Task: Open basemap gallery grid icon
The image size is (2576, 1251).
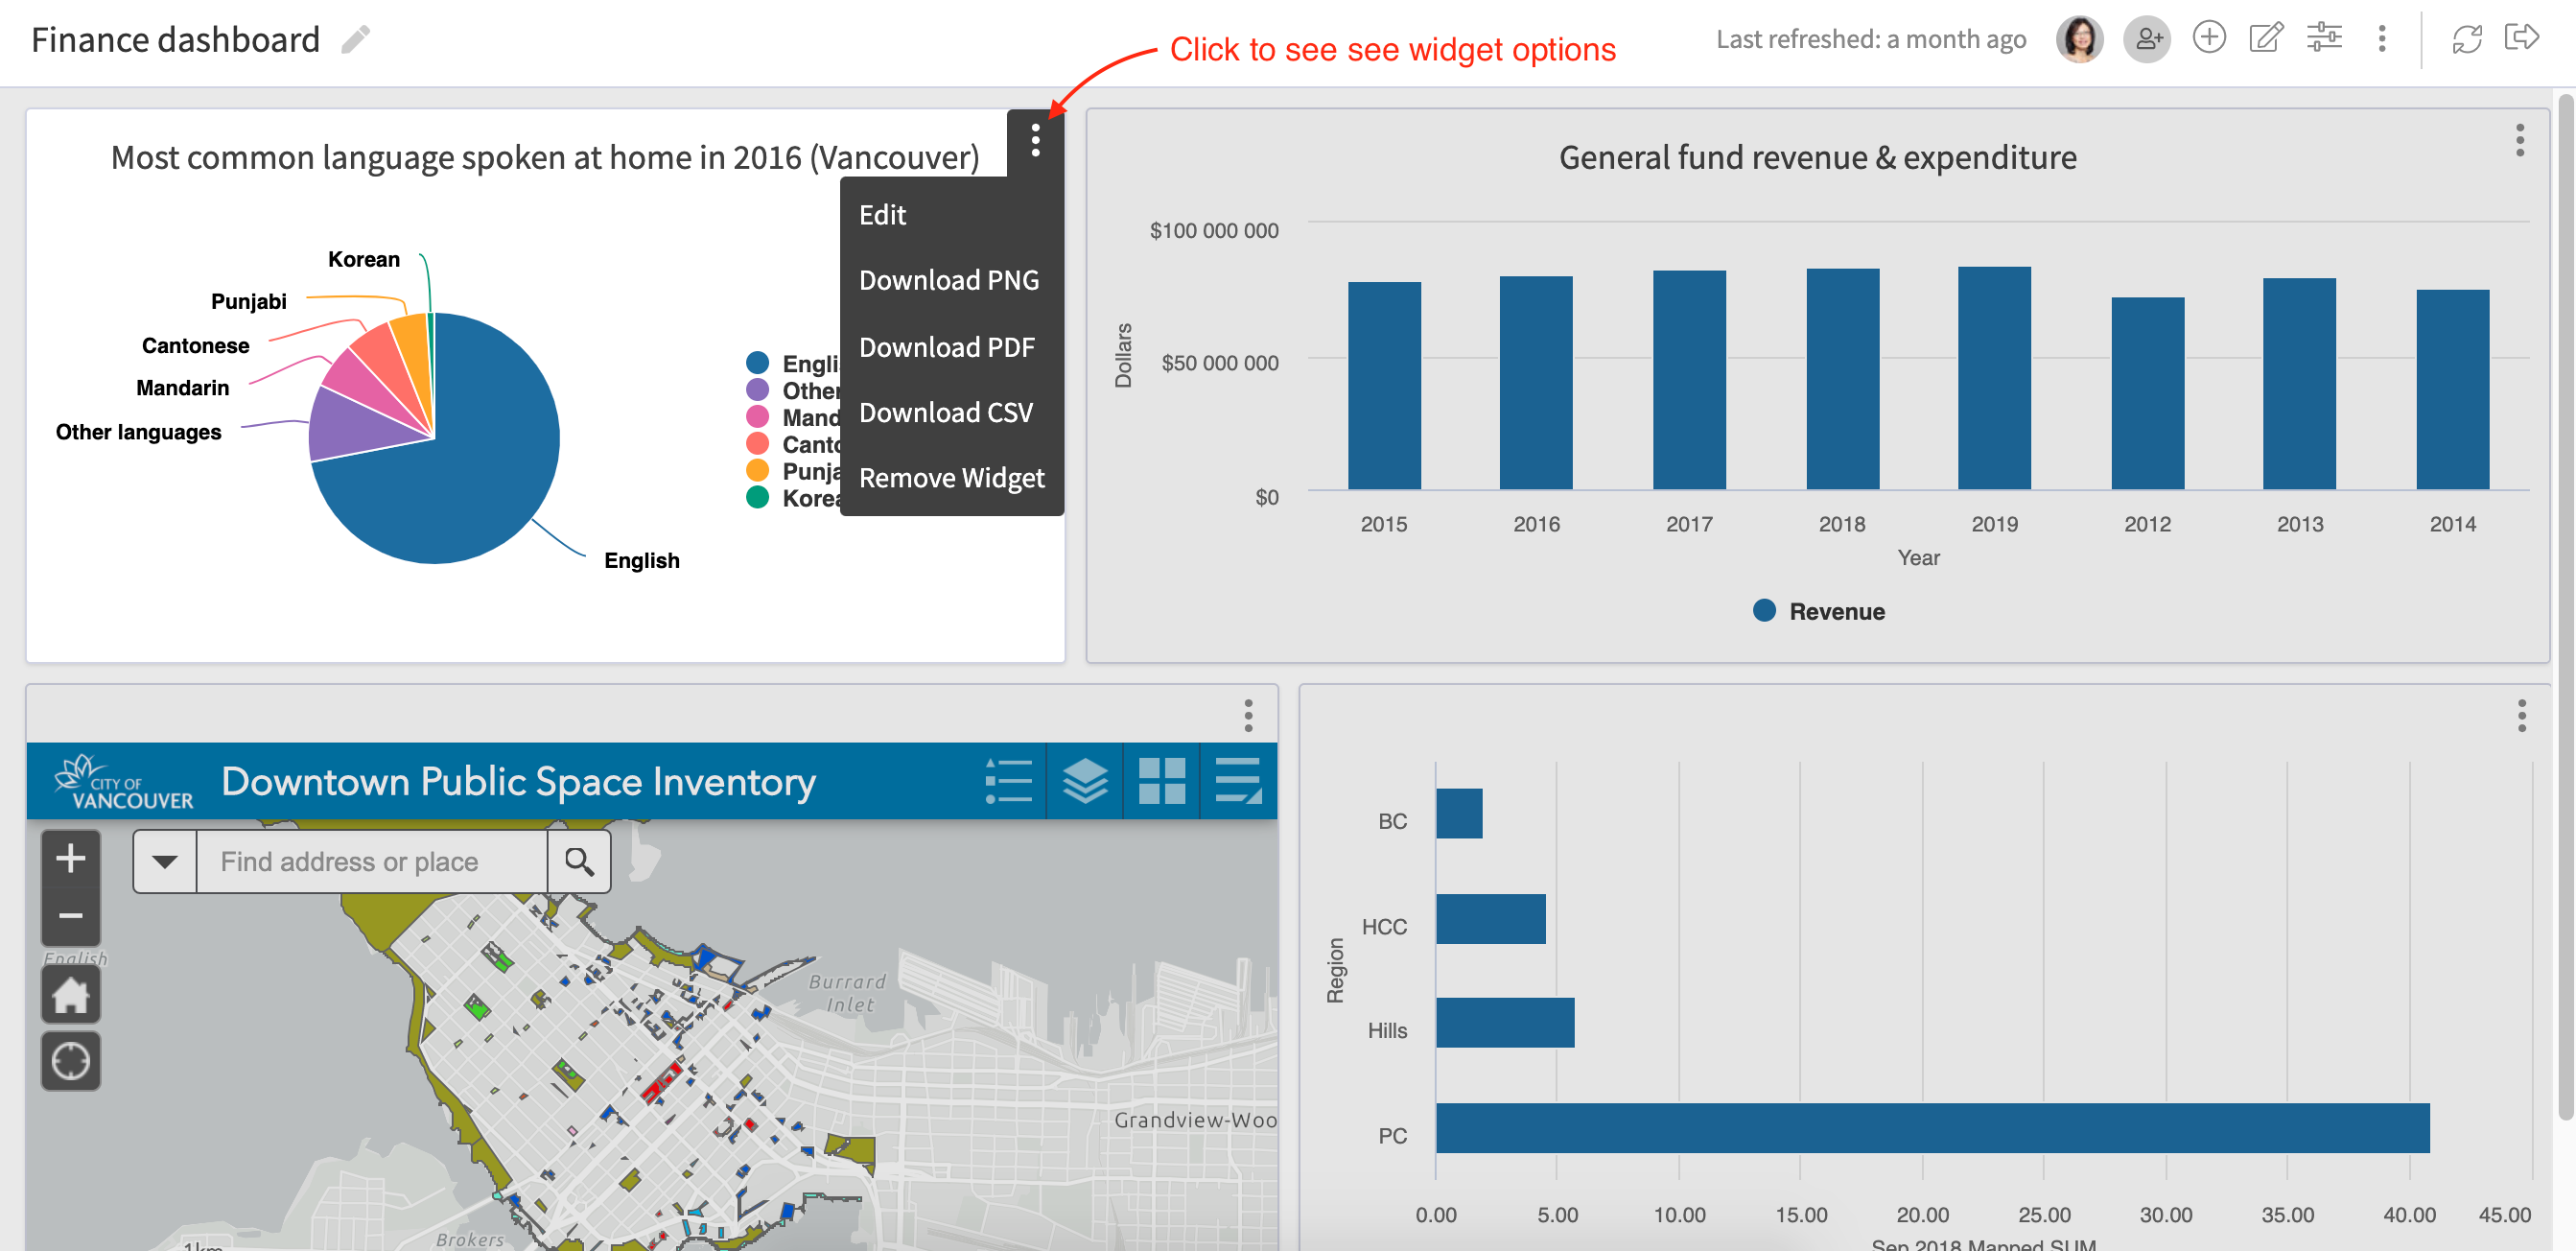Action: [x=1161, y=780]
